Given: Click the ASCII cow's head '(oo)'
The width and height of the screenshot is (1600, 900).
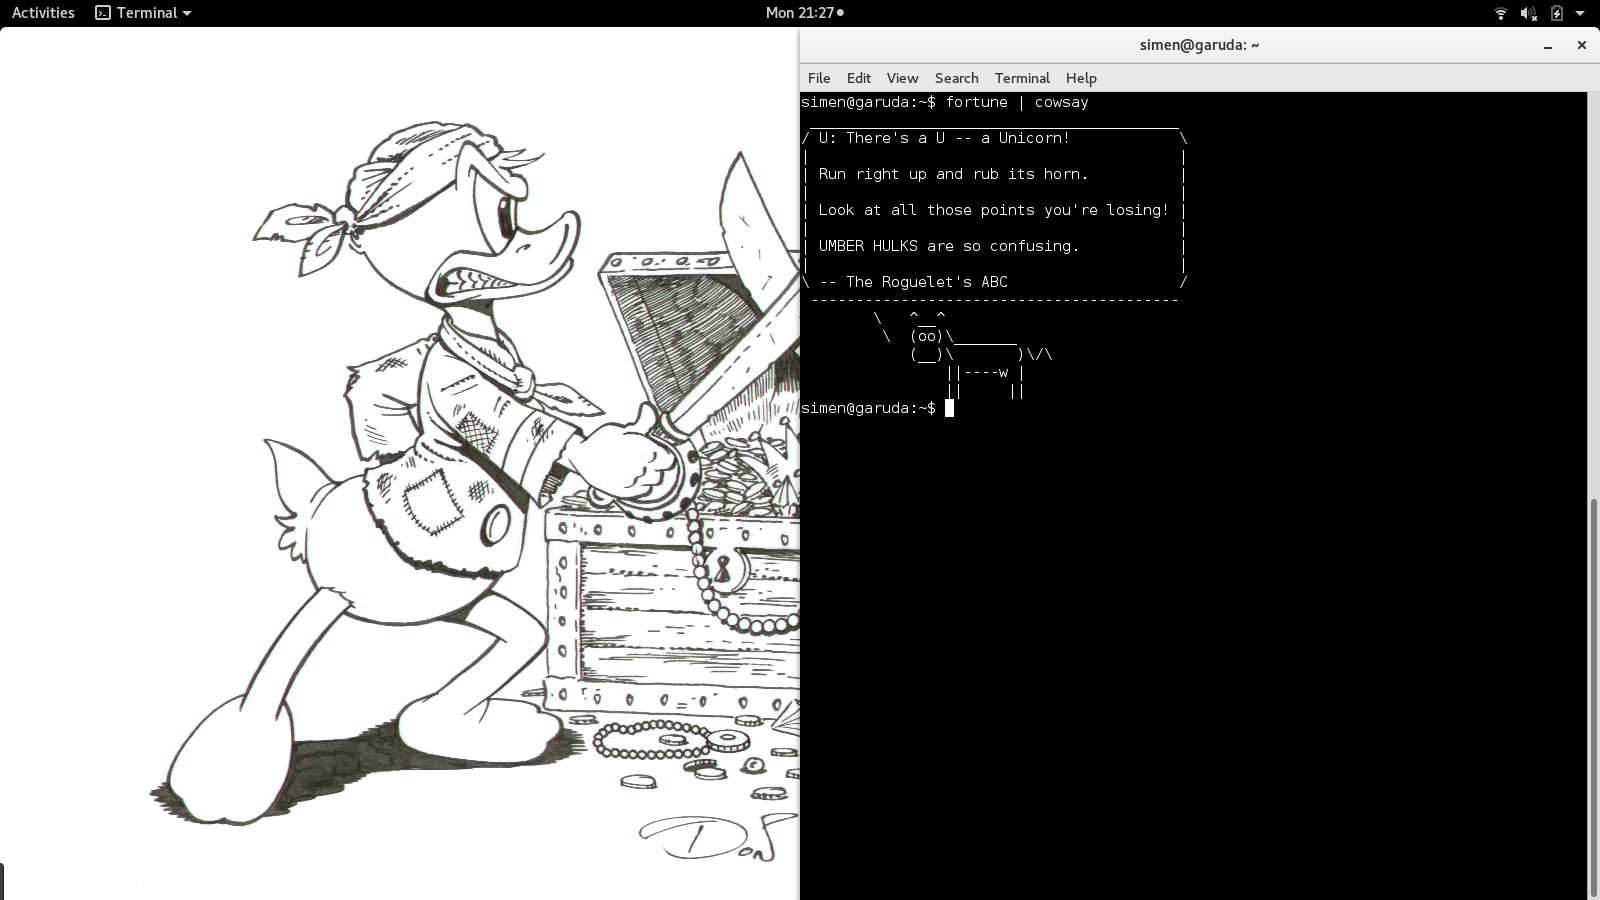Looking at the screenshot, I should (x=927, y=336).
